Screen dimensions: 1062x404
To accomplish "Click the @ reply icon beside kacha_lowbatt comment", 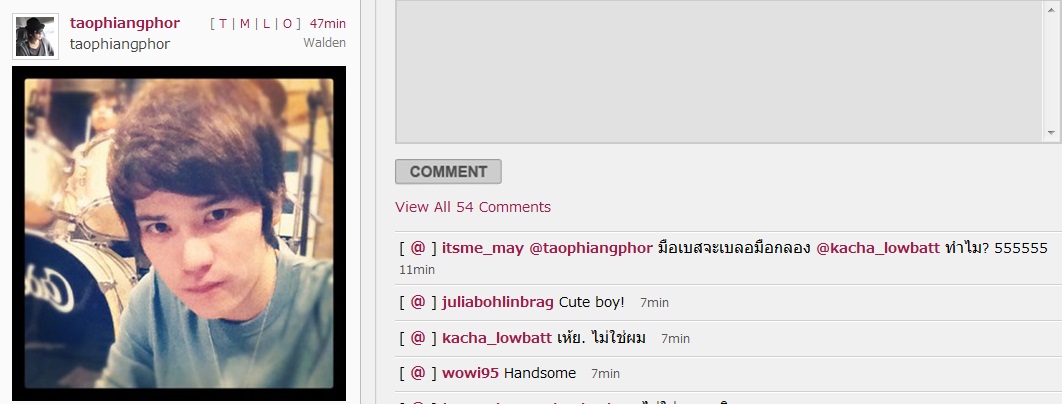I will coord(418,338).
